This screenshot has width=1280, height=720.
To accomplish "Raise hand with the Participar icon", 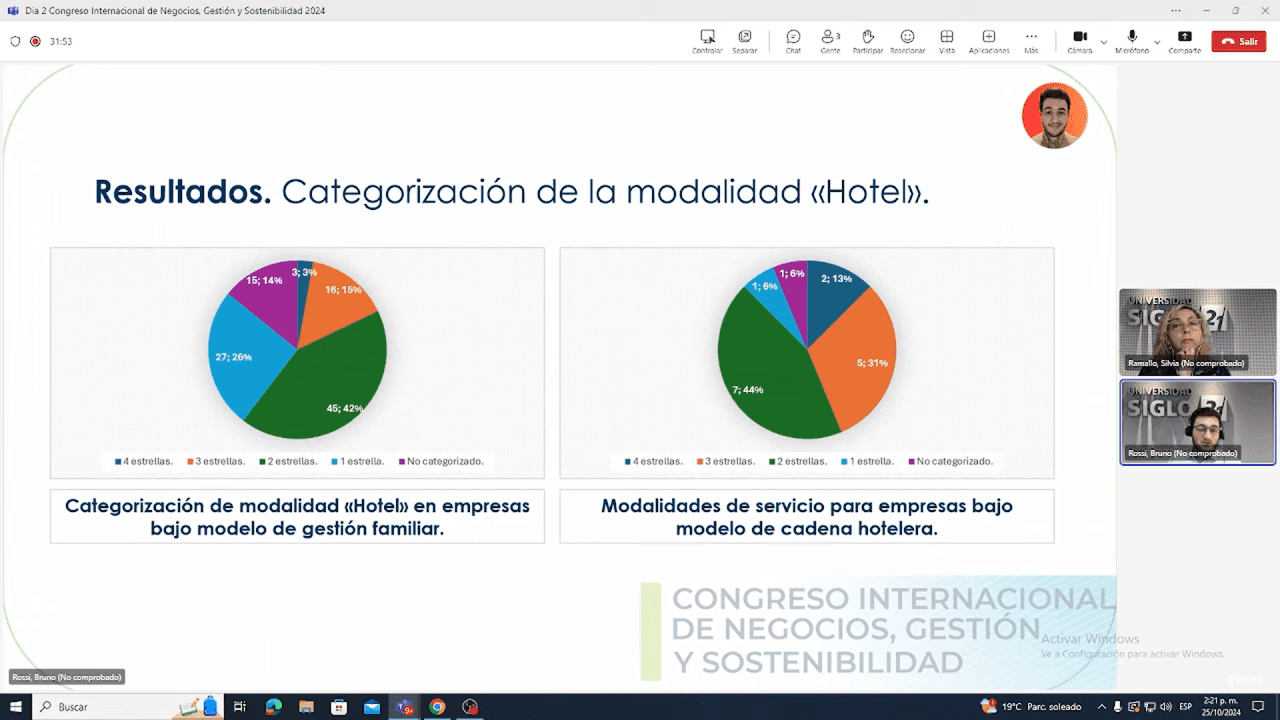I will tap(867, 41).
